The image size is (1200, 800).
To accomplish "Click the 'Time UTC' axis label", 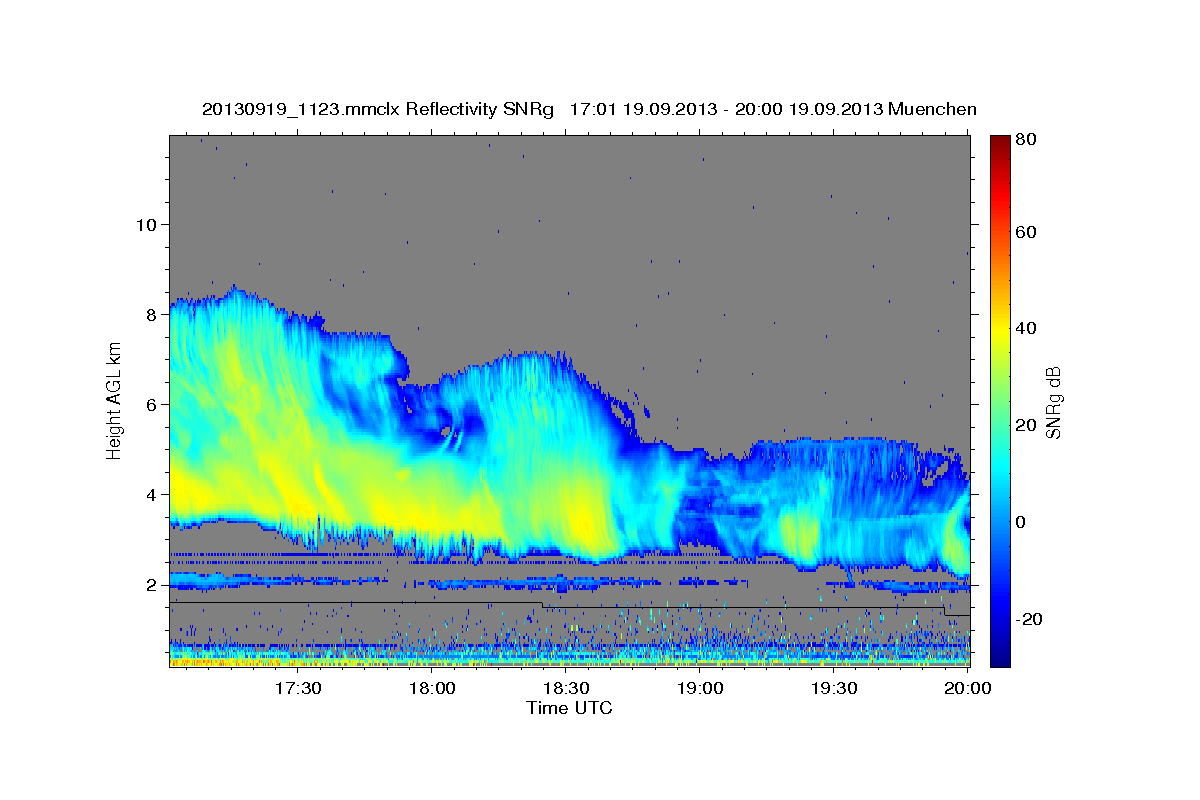I will (569, 708).
